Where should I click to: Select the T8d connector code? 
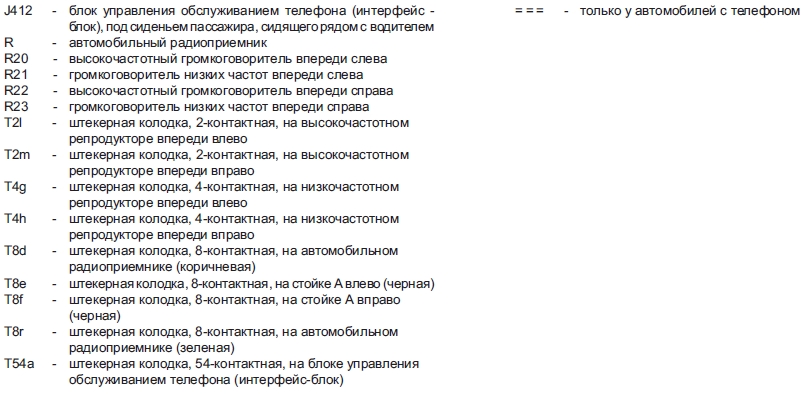click(15, 250)
